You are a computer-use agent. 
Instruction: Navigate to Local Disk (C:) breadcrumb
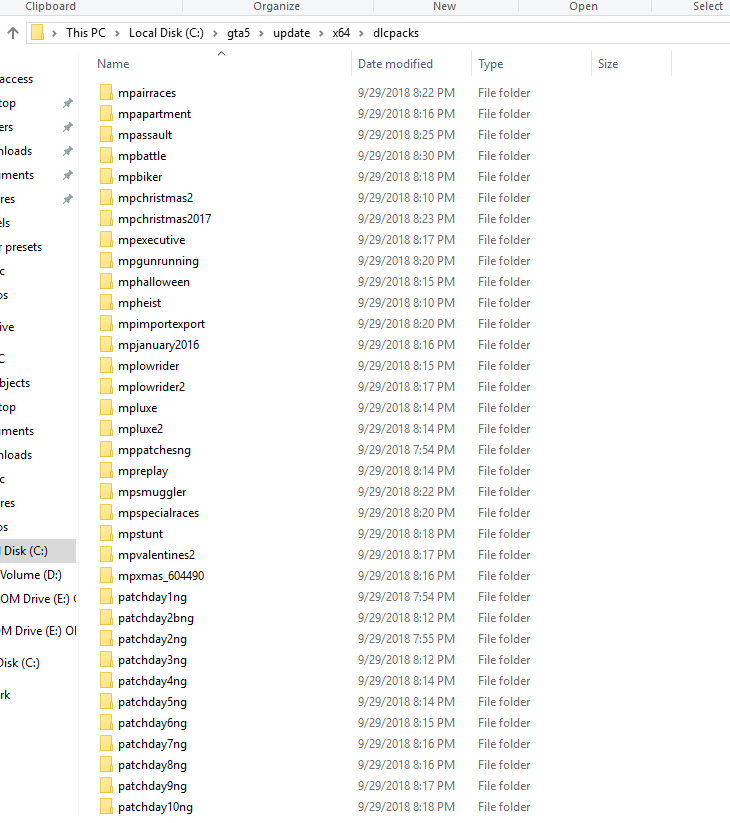(166, 33)
